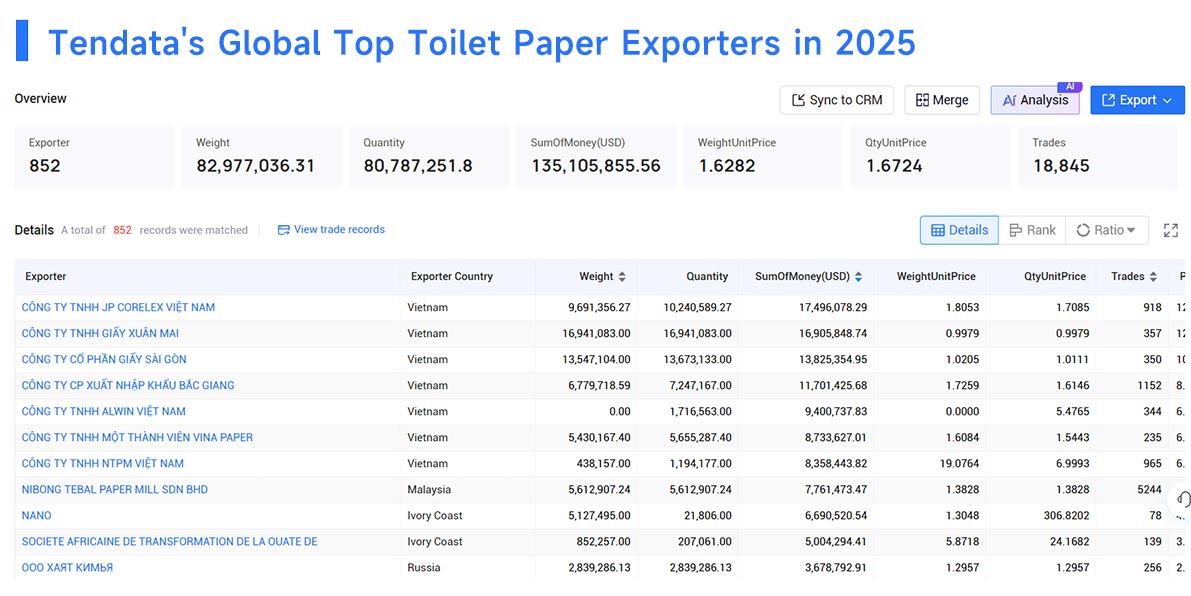1191x596 pixels.
Task: Open exporter ООО ХАЯТ КИМЬЯ
Action: [68, 568]
